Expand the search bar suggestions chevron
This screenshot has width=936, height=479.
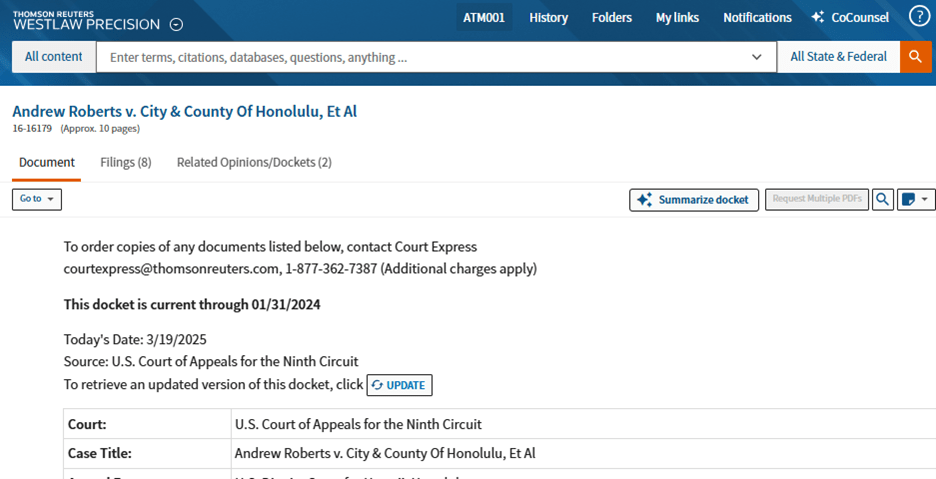(757, 57)
